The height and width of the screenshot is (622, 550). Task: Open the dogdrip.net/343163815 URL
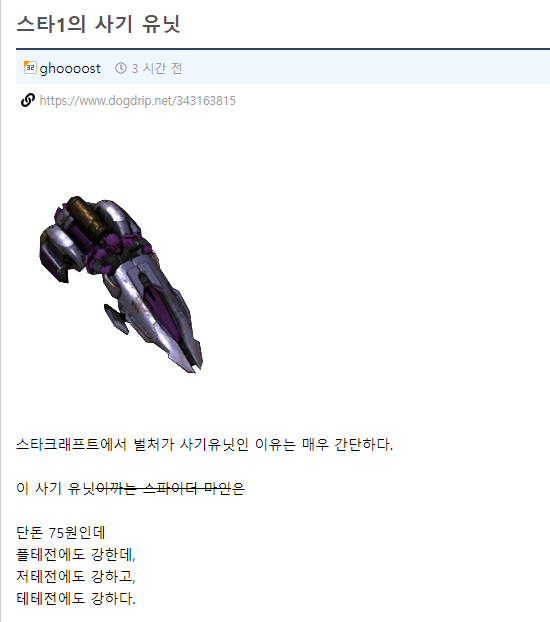[137, 101]
